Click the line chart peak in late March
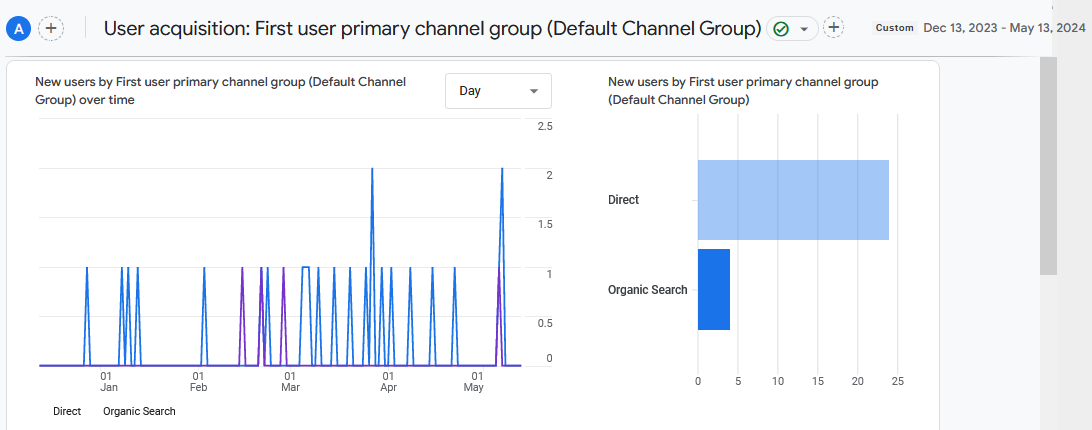The image size is (1092, 430). coord(372,170)
